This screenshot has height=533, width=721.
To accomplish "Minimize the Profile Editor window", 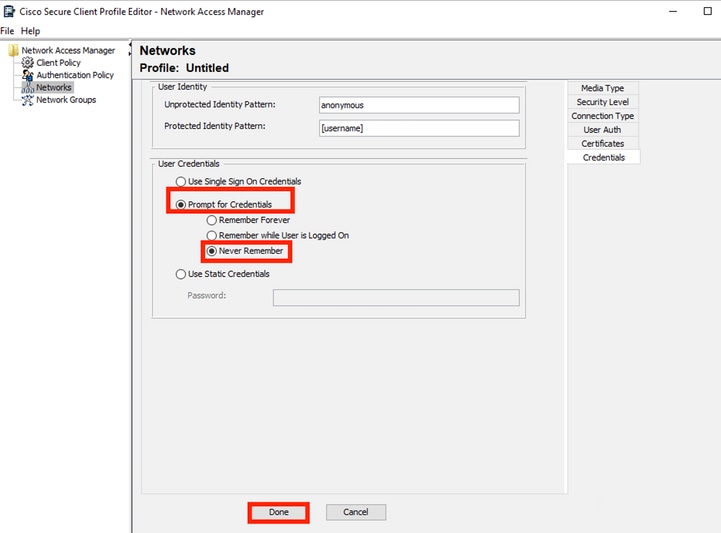I will click(673, 11).
